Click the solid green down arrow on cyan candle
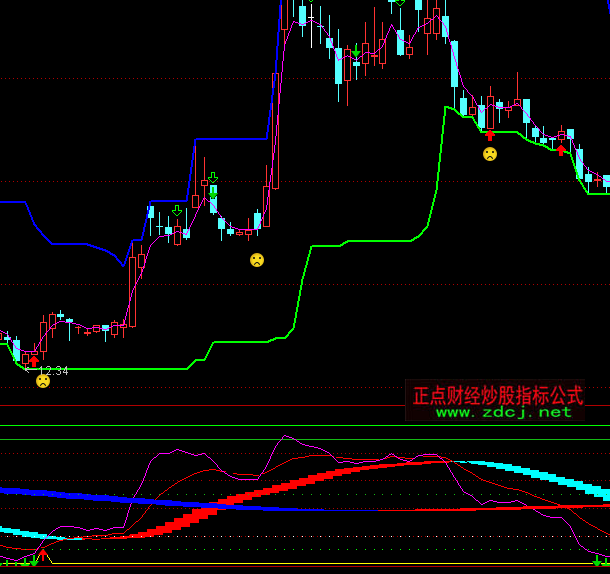This screenshot has height=574, width=610. [213, 192]
